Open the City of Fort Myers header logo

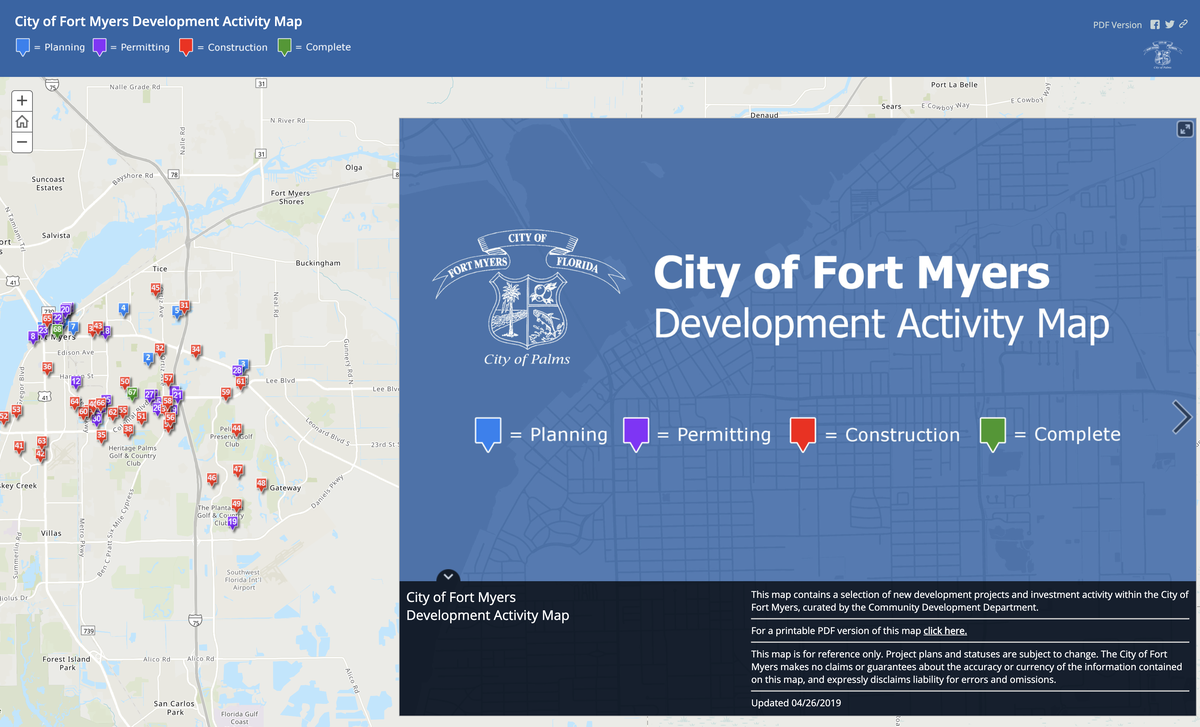tap(1163, 54)
